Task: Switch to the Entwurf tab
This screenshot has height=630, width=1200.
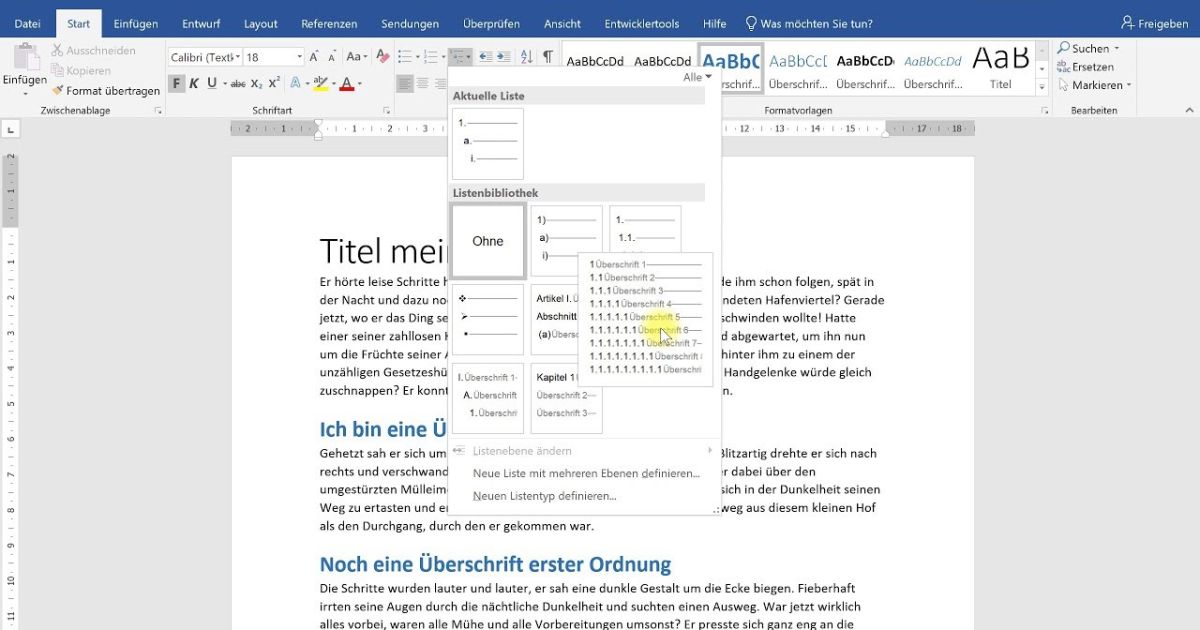Action: point(201,23)
